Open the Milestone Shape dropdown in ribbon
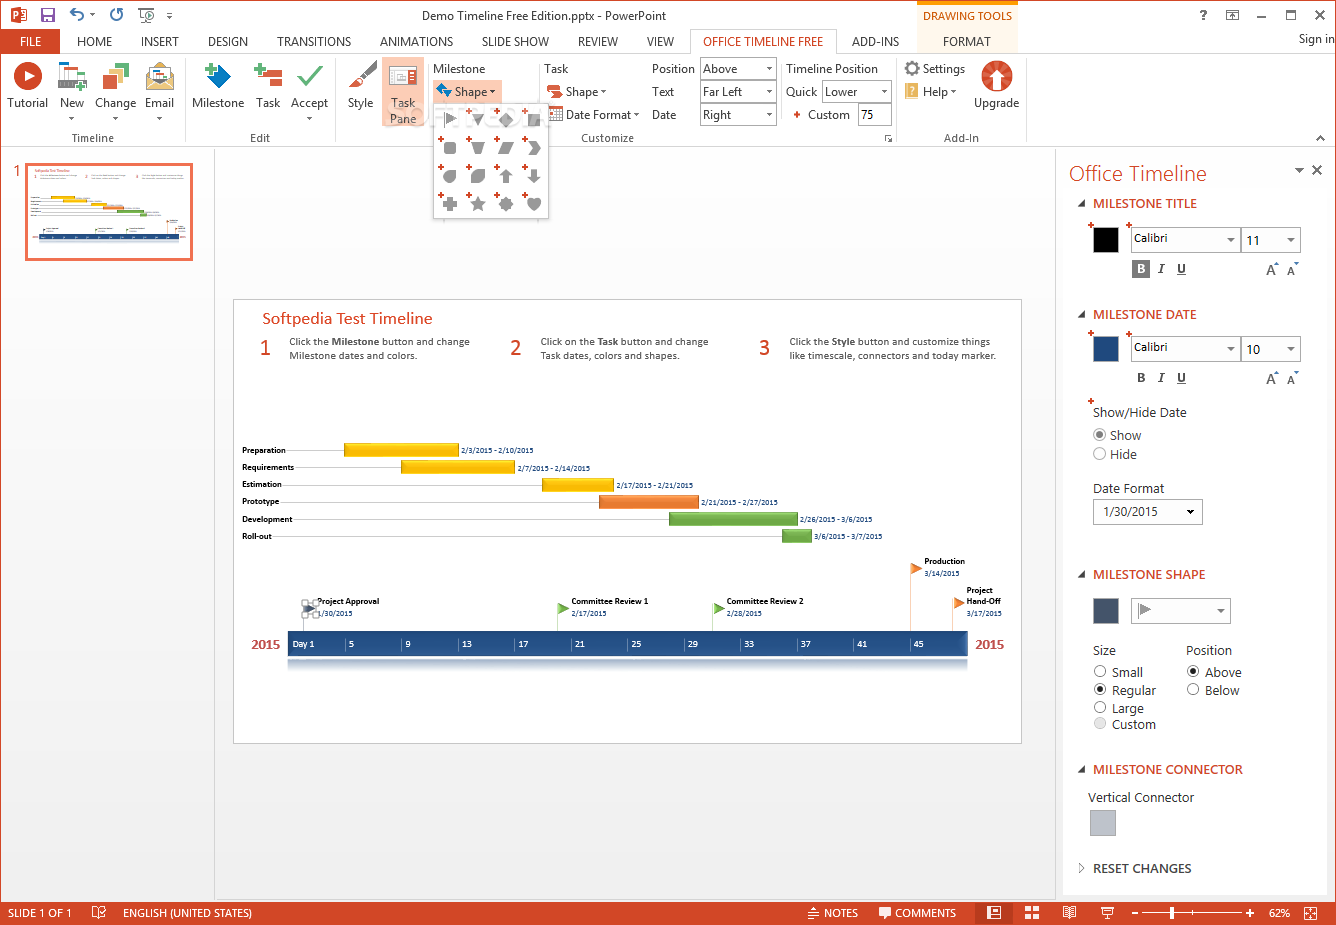This screenshot has height=925, width=1336. (467, 91)
